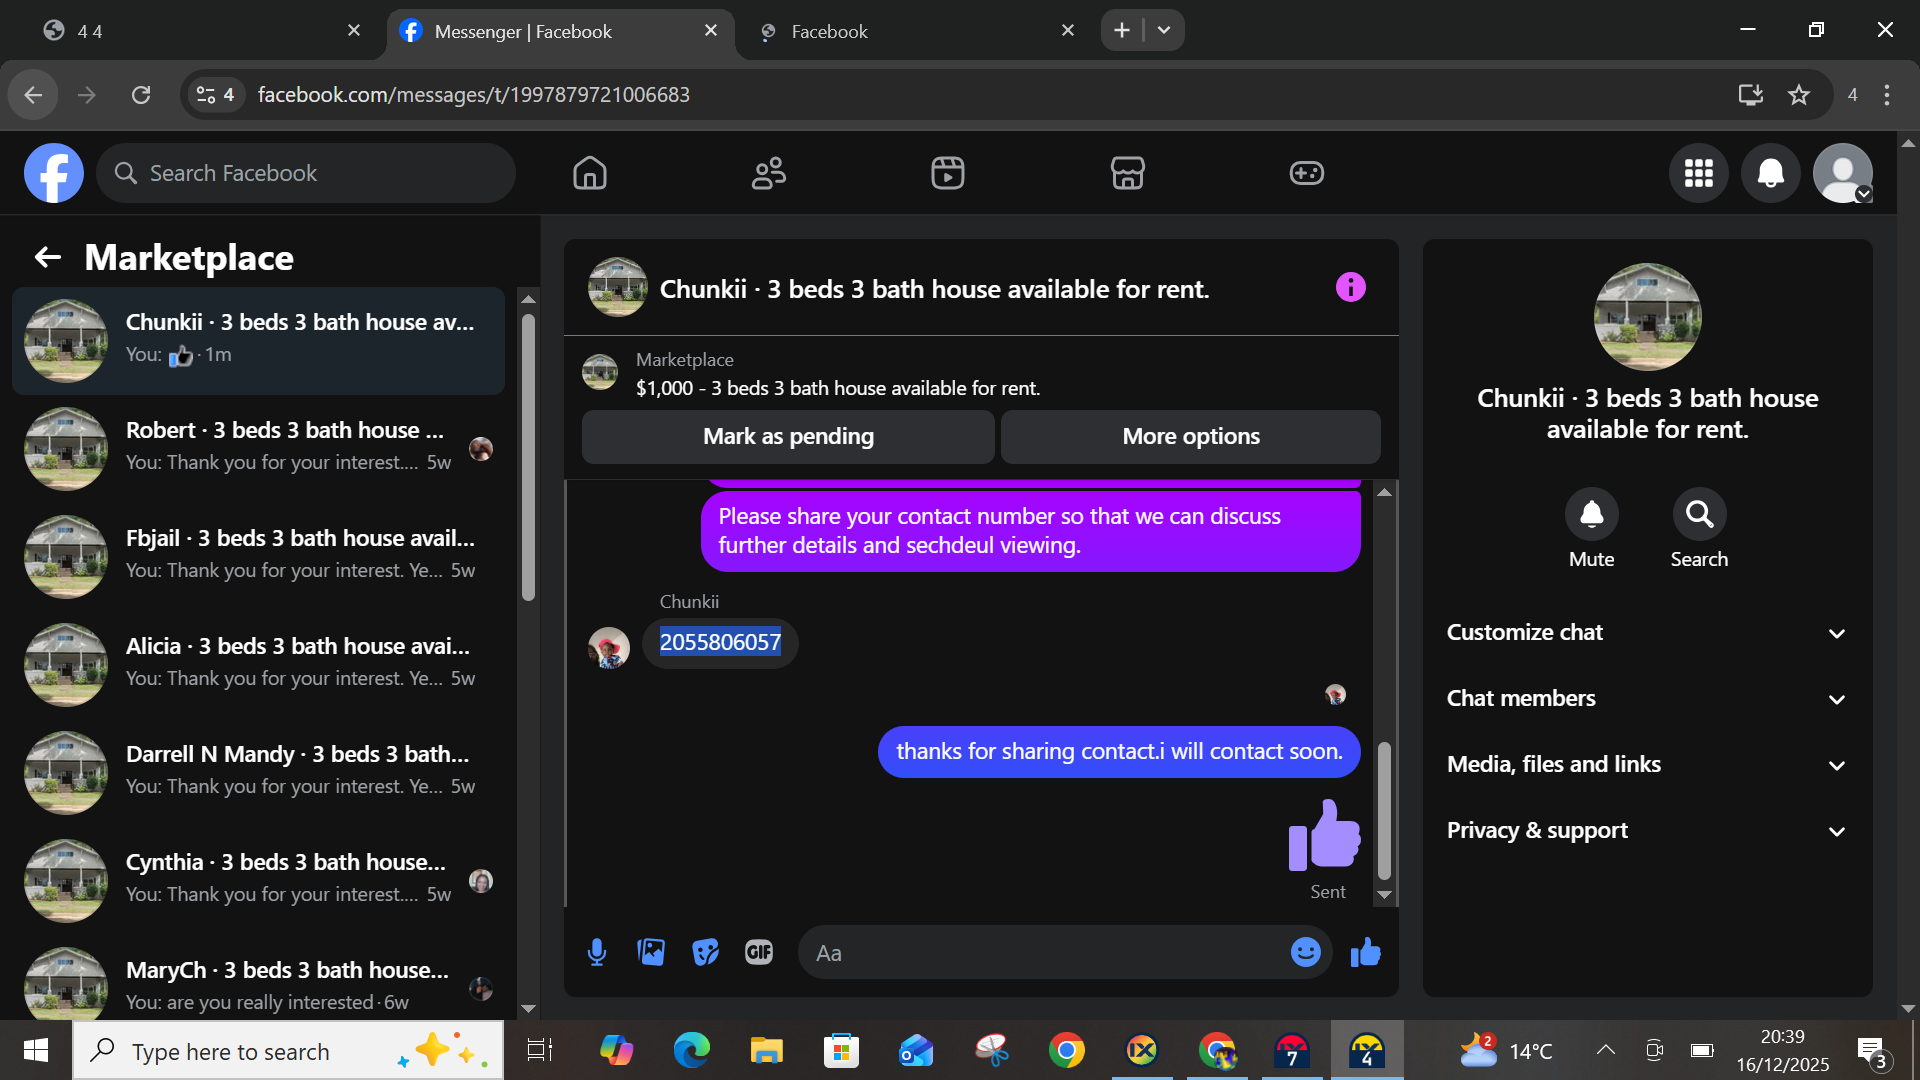The image size is (1920, 1080).
Task: Go back in browser history
Action: coord(33,95)
